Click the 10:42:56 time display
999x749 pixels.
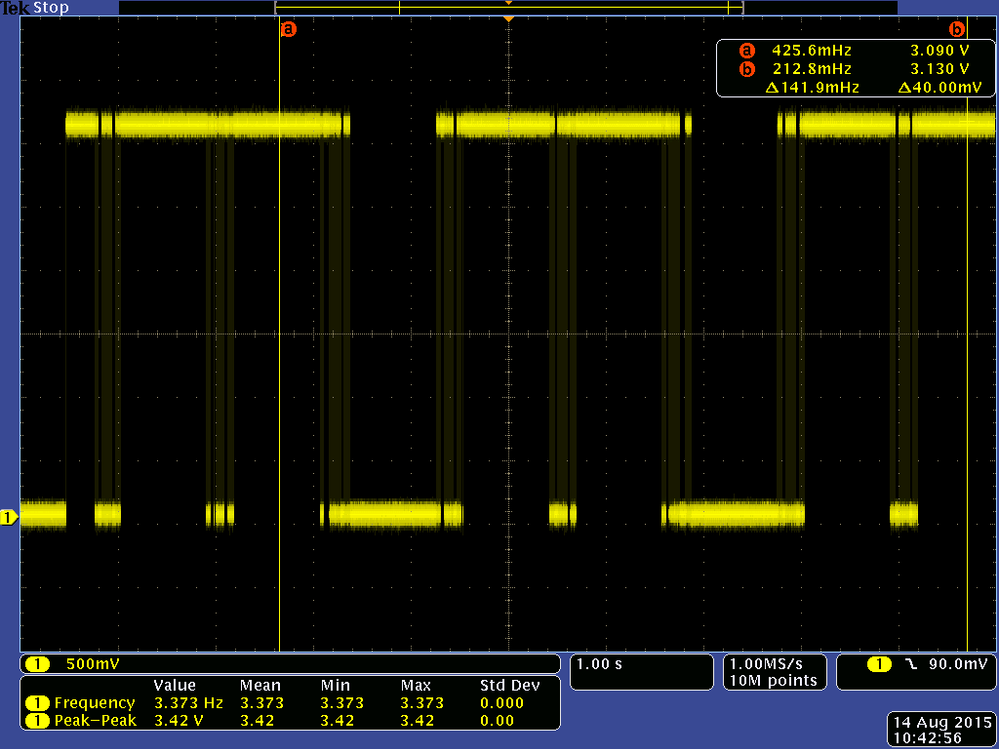pyautogui.click(x=927, y=738)
